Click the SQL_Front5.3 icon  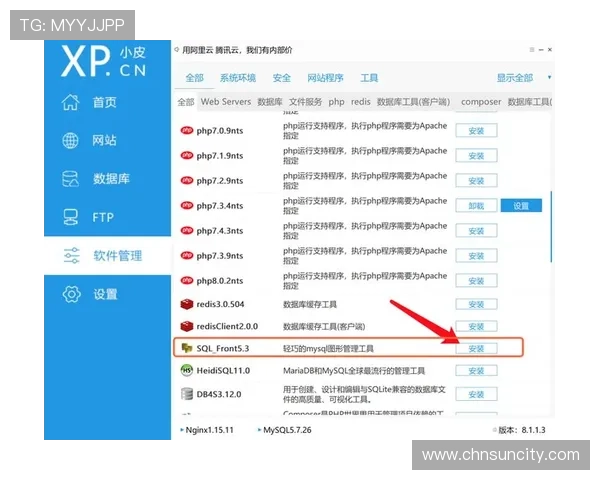187,348
